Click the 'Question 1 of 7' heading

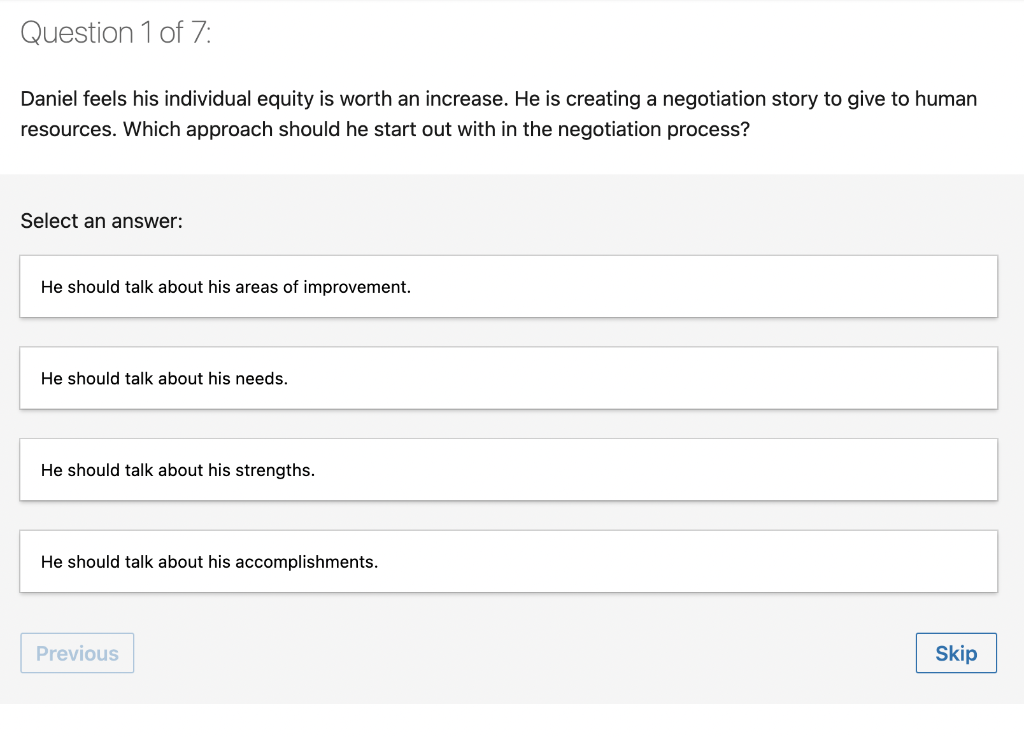tap(116, 33)
